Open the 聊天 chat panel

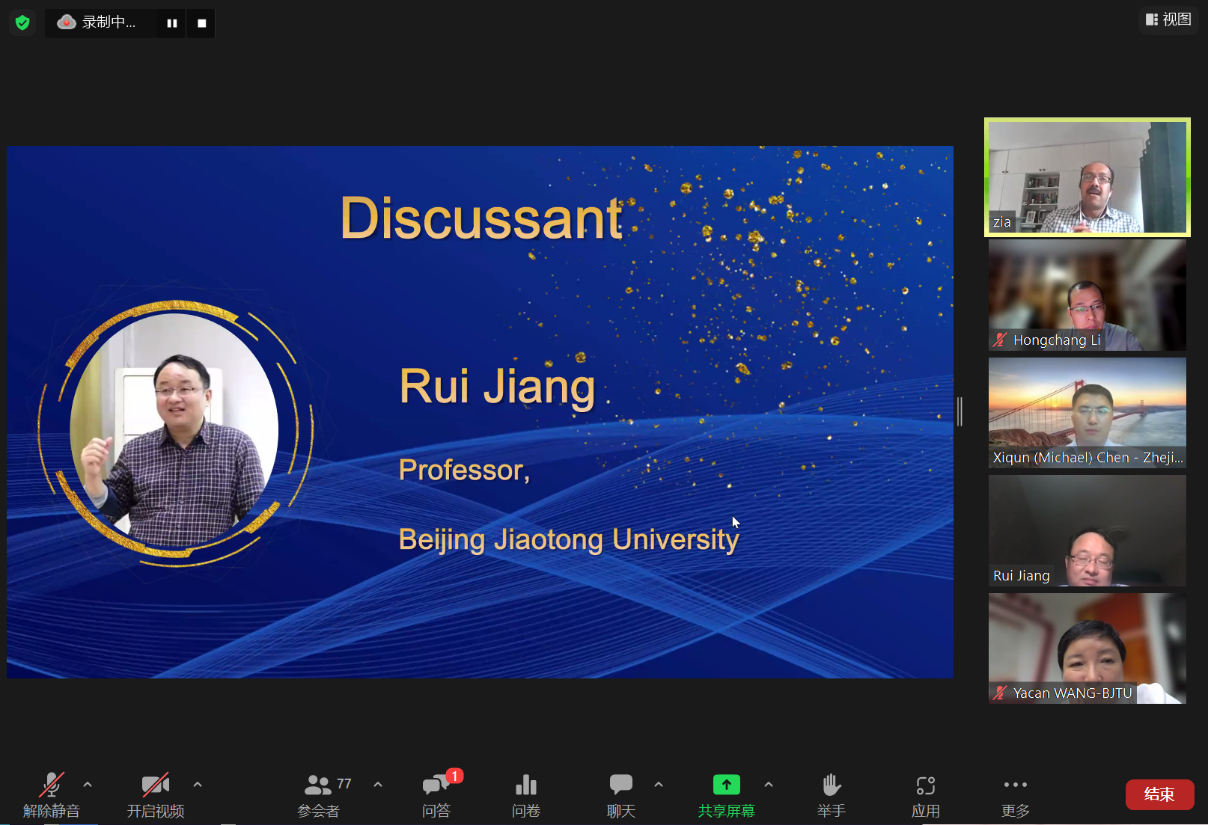tap(621, 796)
